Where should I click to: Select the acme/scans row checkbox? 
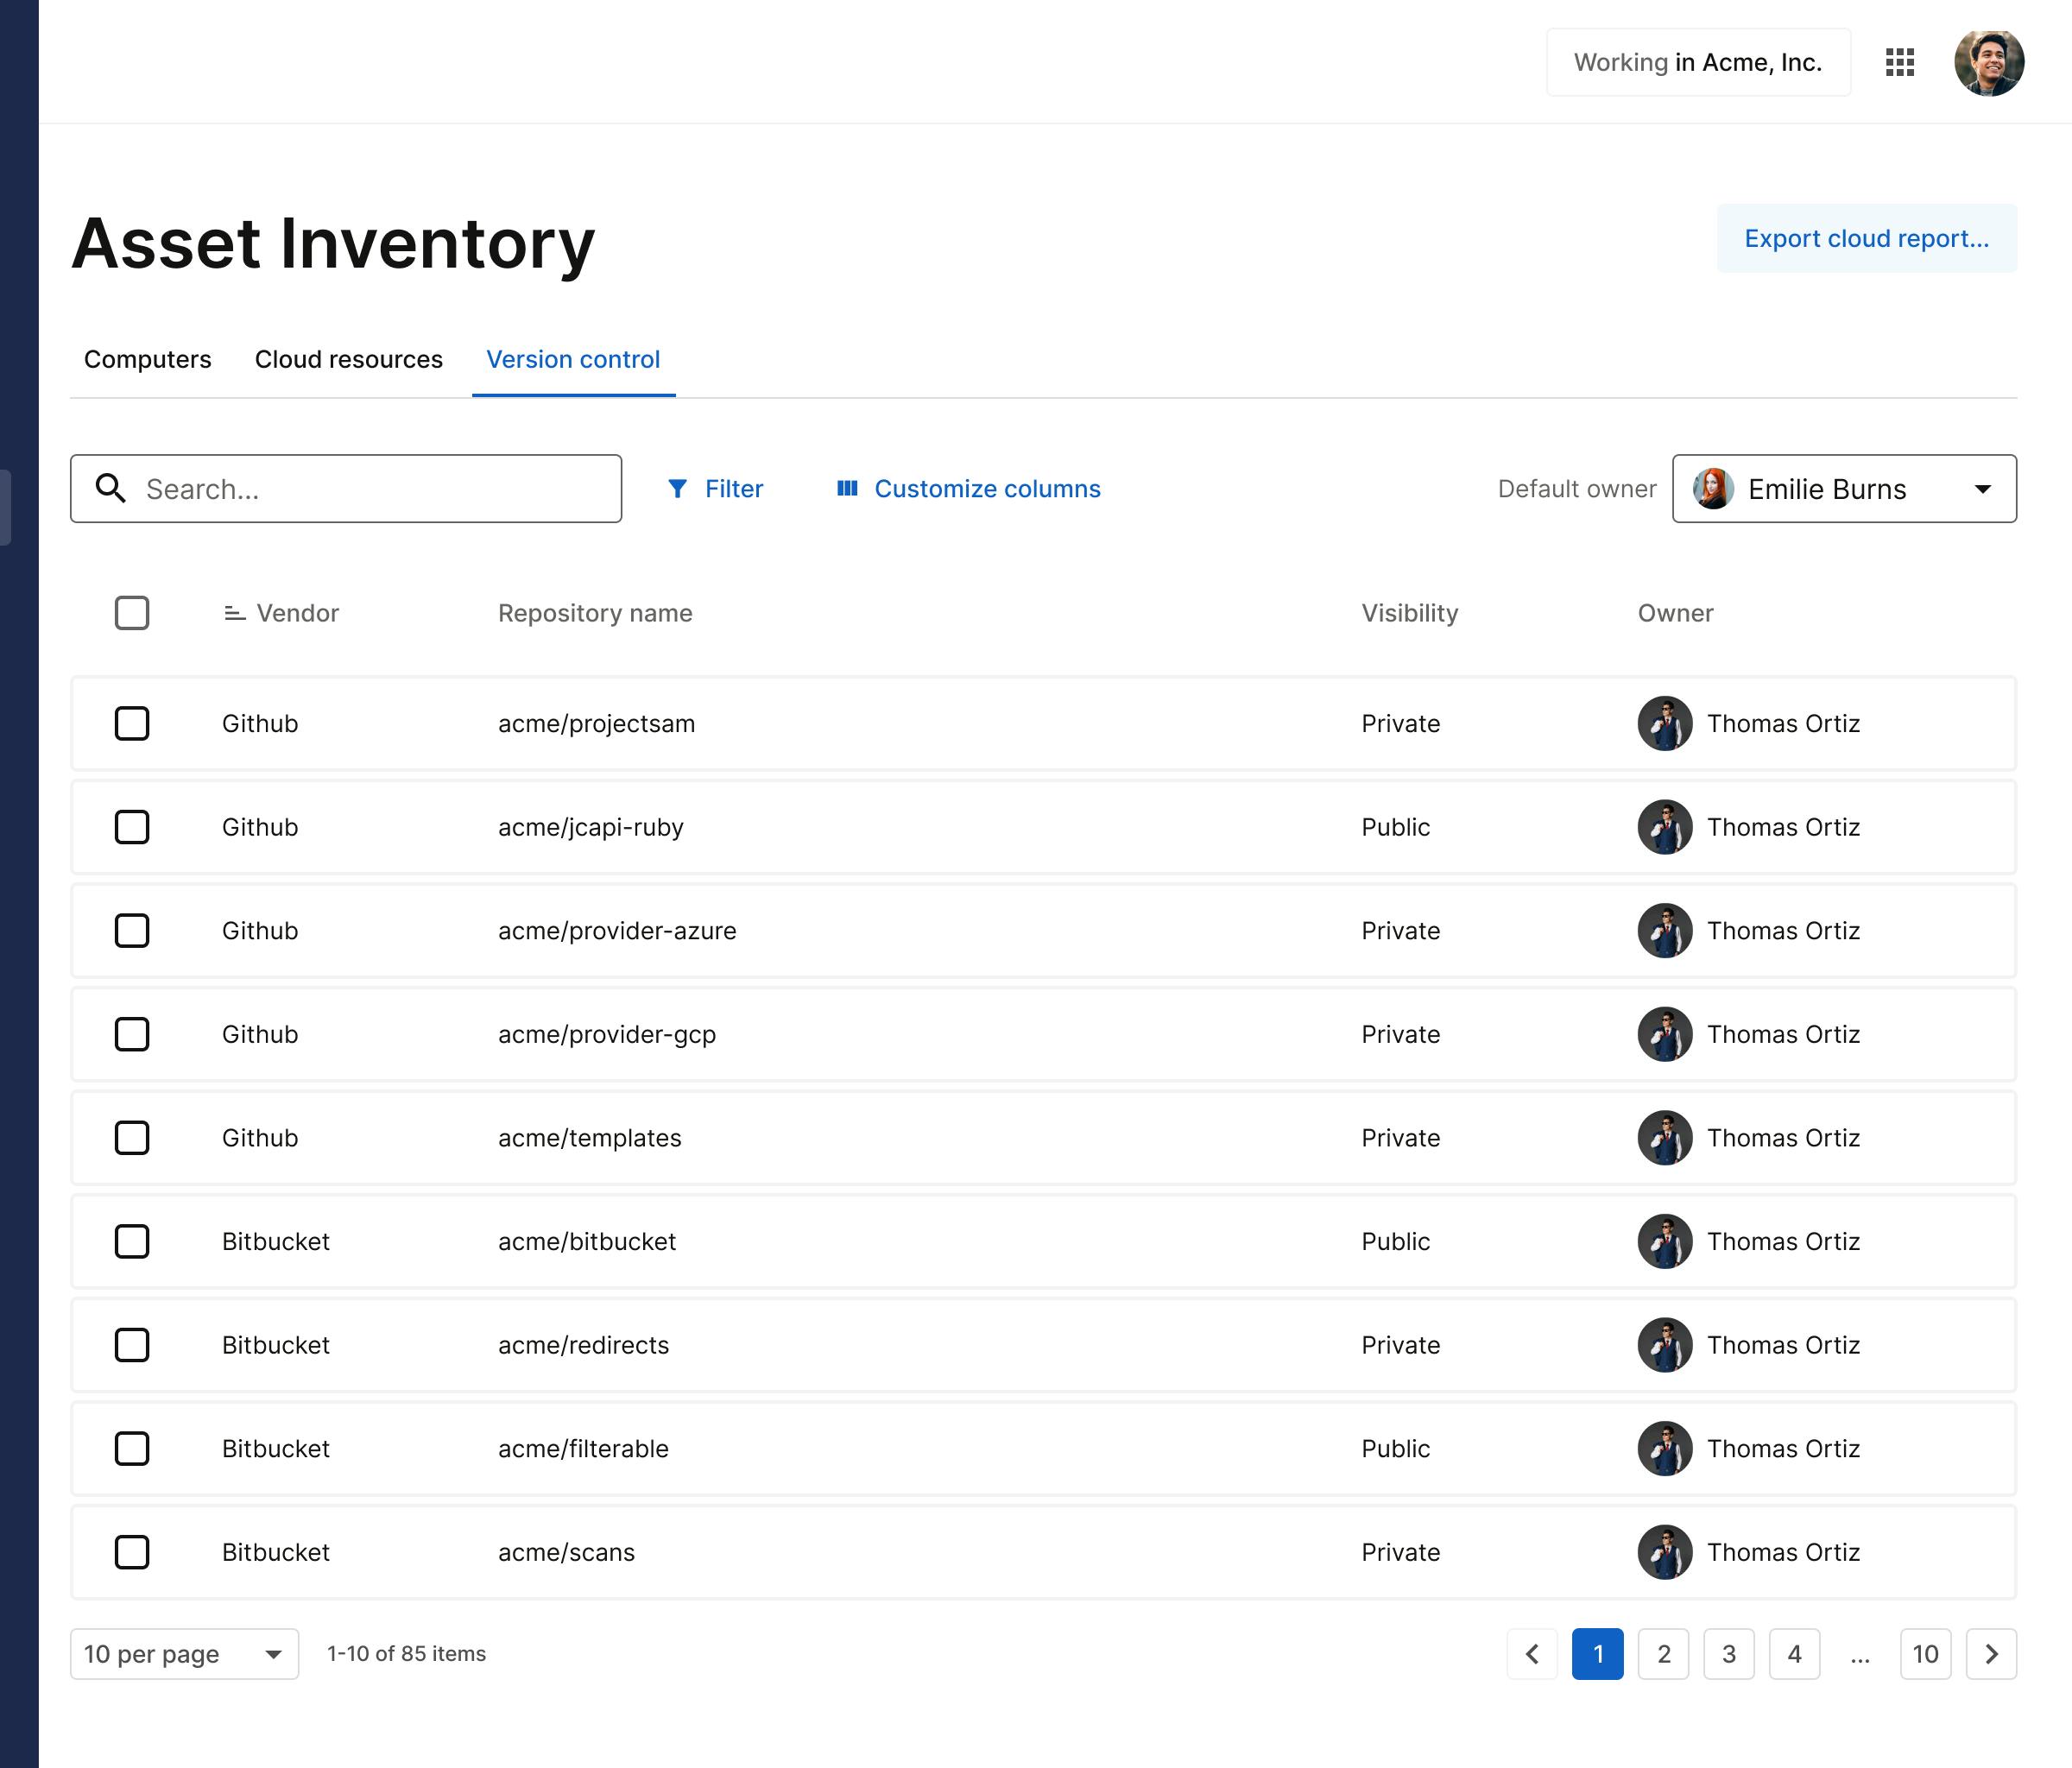click(132, 1552)
